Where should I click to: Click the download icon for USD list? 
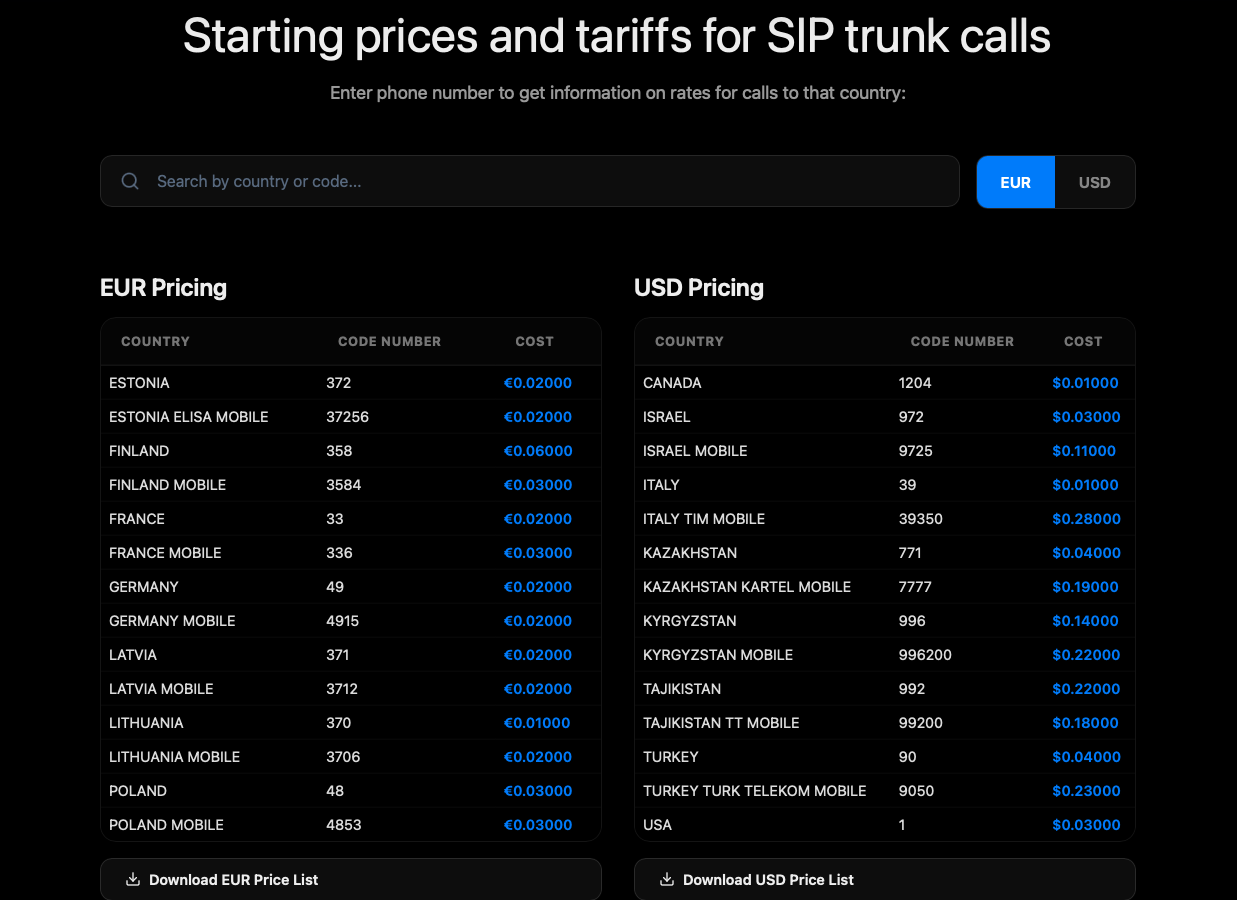click(x=666, y=880)
